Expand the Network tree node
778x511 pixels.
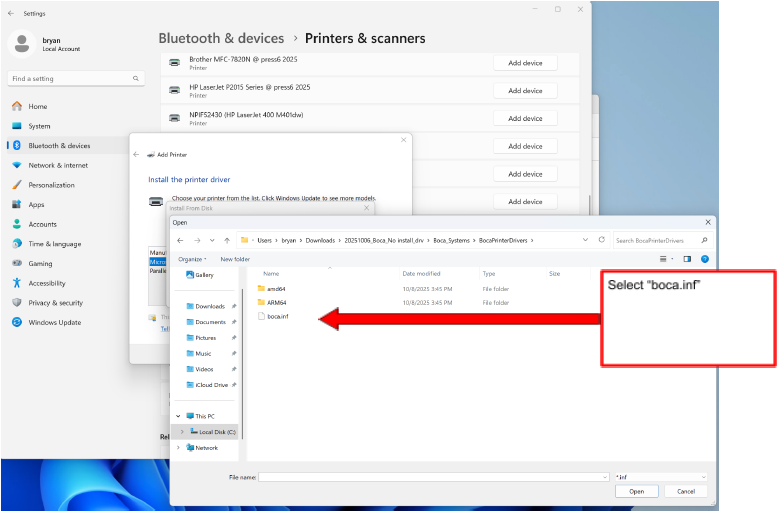(178, 447)
